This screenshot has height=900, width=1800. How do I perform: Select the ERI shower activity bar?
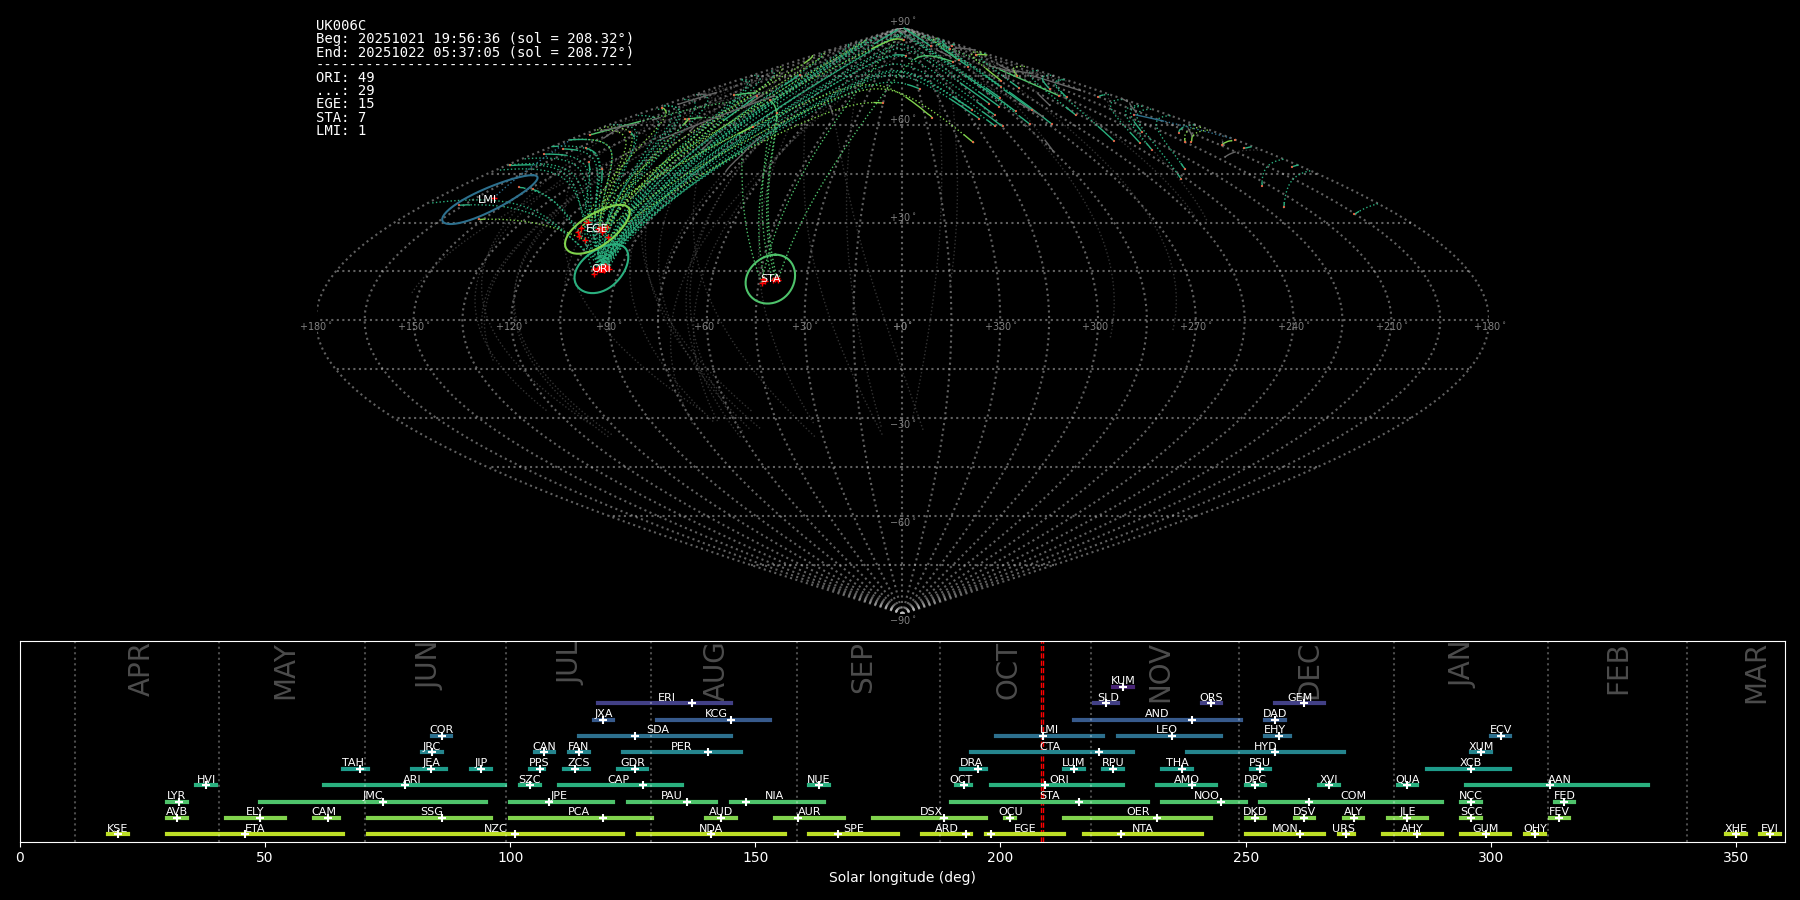(x=640, y=703)
